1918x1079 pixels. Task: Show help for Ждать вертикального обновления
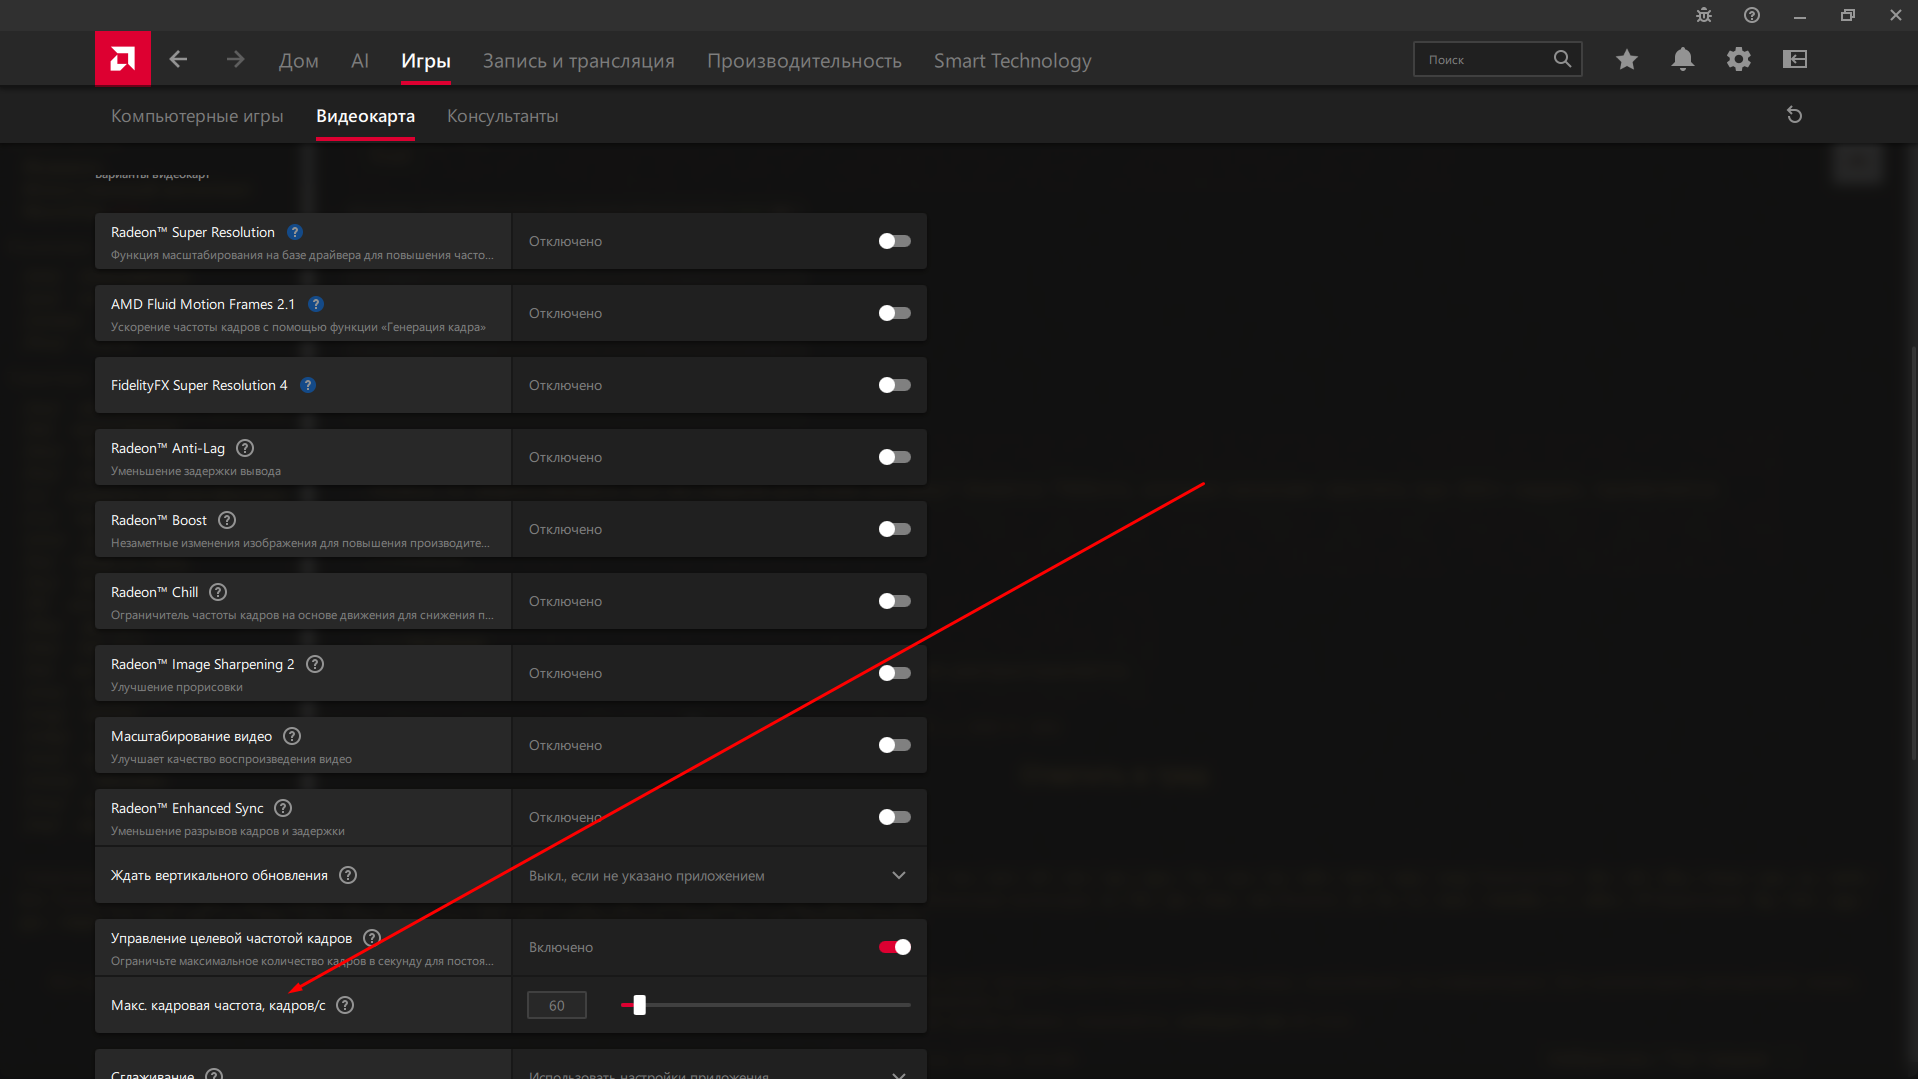tap(348, 875)
